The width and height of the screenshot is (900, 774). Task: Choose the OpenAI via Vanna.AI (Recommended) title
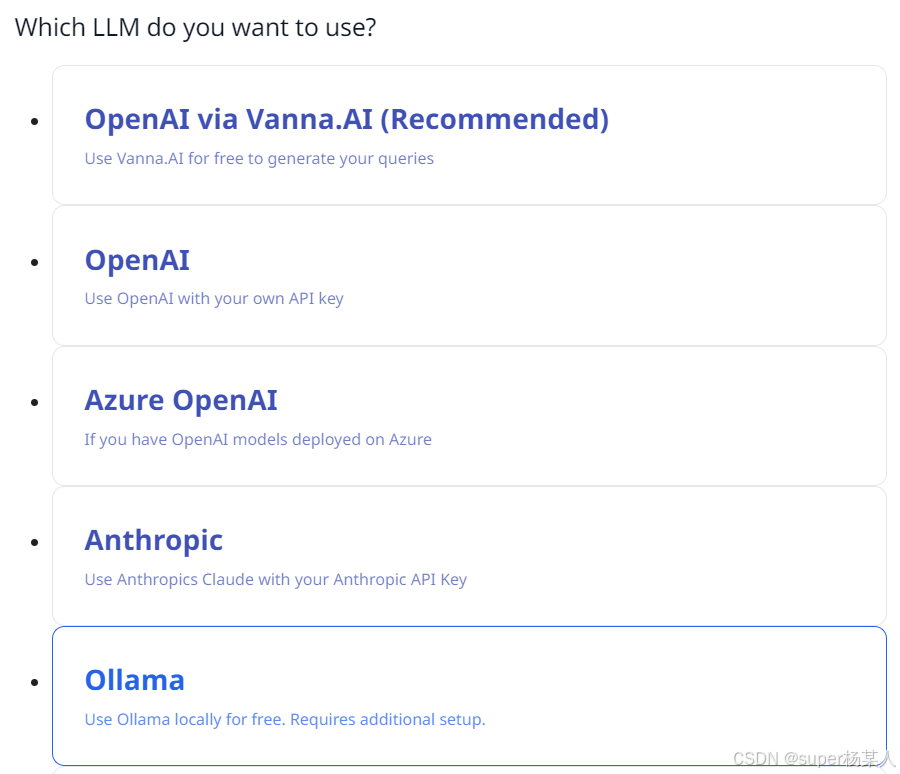pyautogui.click(x=346, y=119)
